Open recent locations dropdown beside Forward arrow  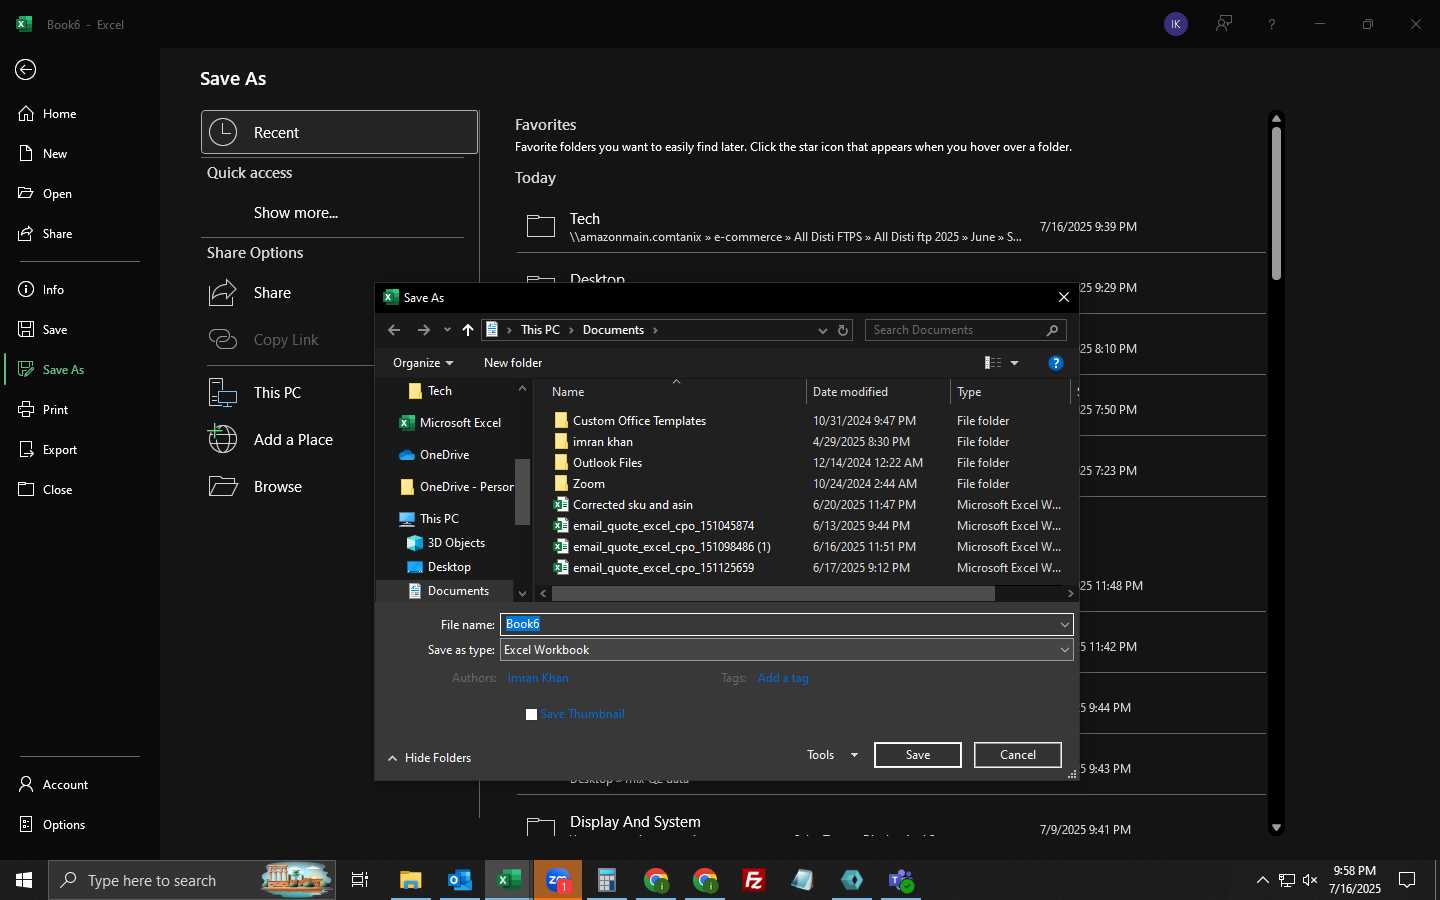coord(447,330)
